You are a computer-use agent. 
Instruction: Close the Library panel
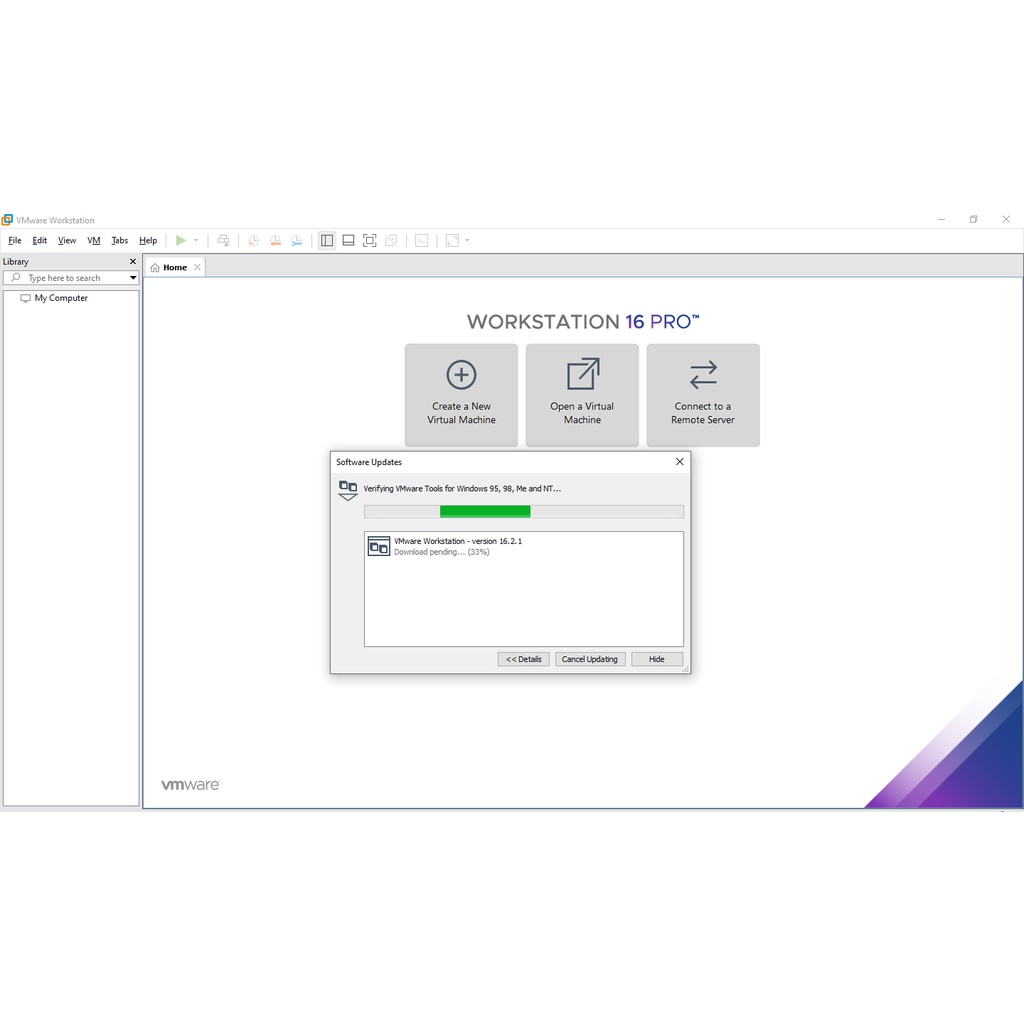coord(133,261)
